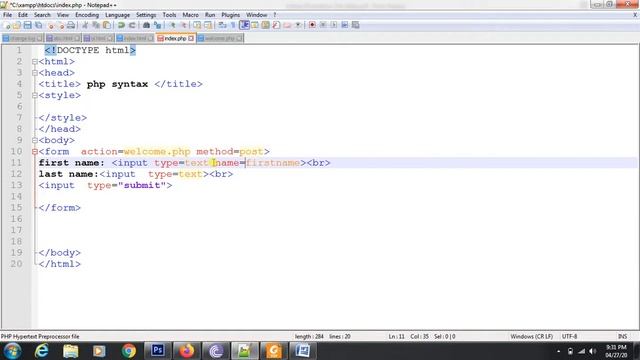
Task: Collapse the style fold marker on line 5
Action: (35, 96)
